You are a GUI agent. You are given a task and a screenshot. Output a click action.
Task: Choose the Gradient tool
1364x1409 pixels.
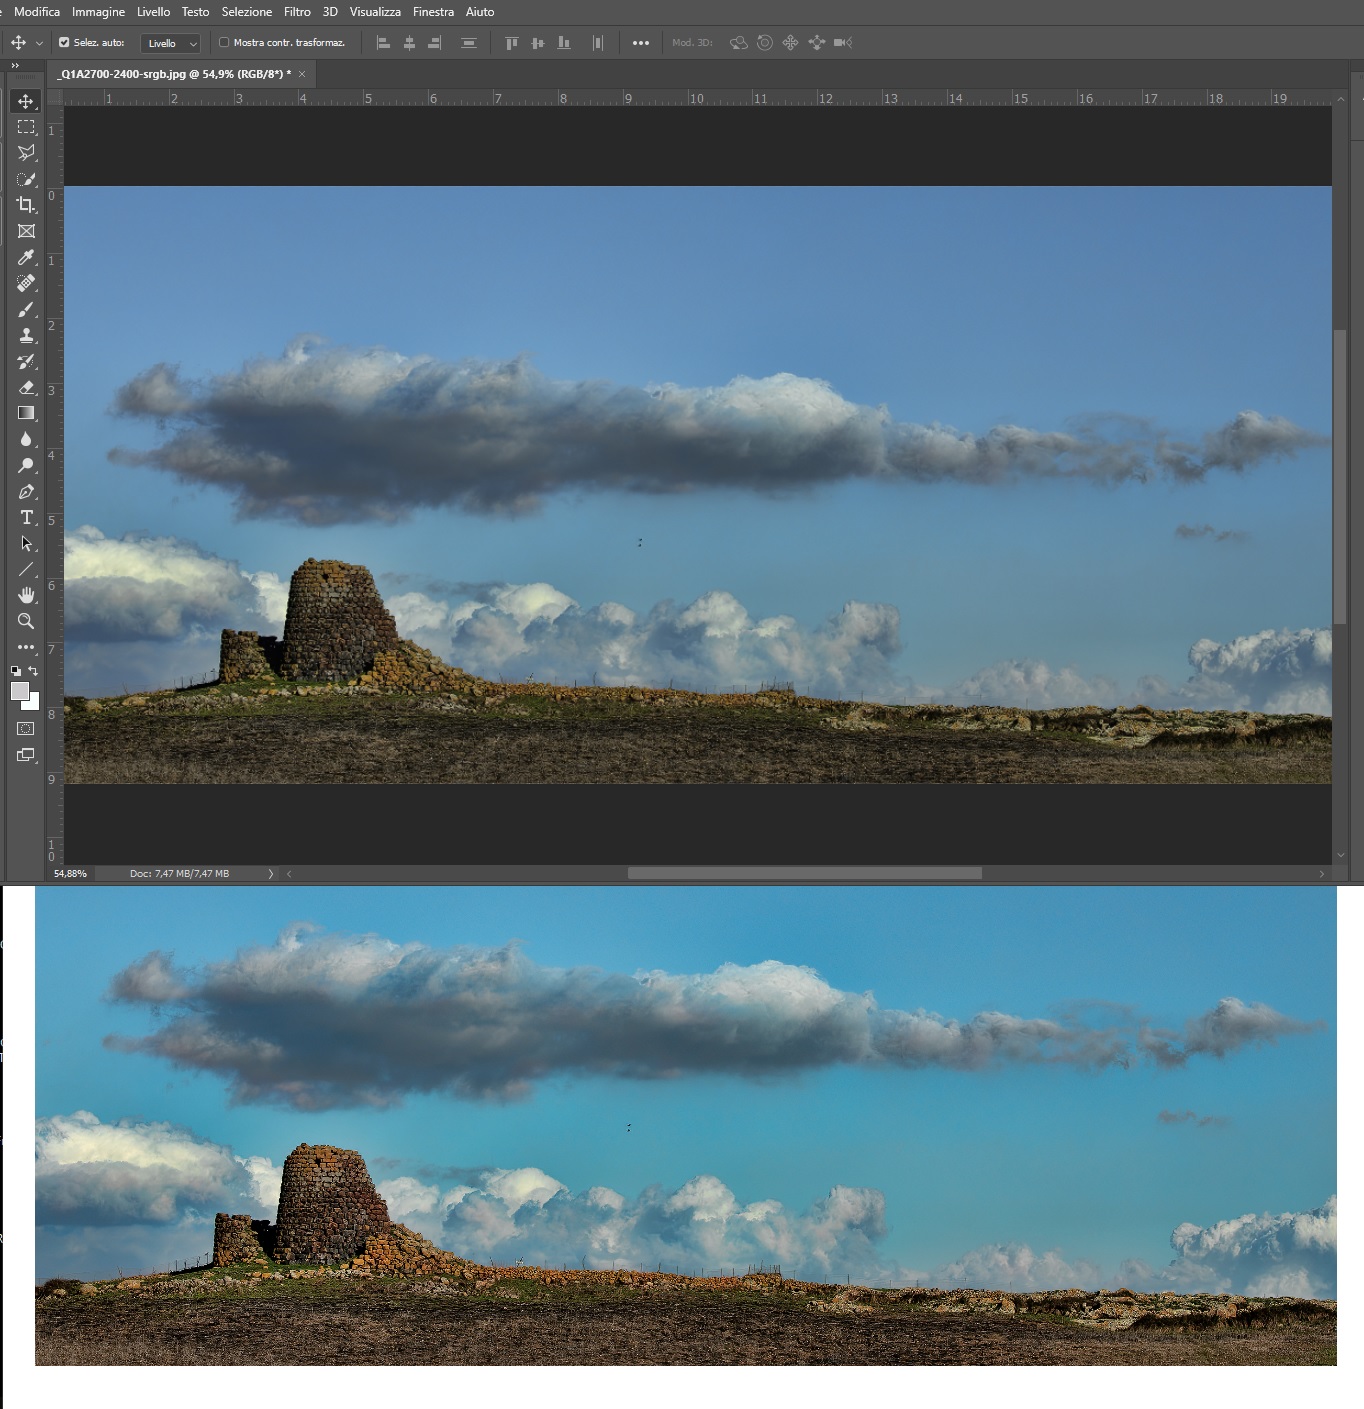[x=26, y=413]
